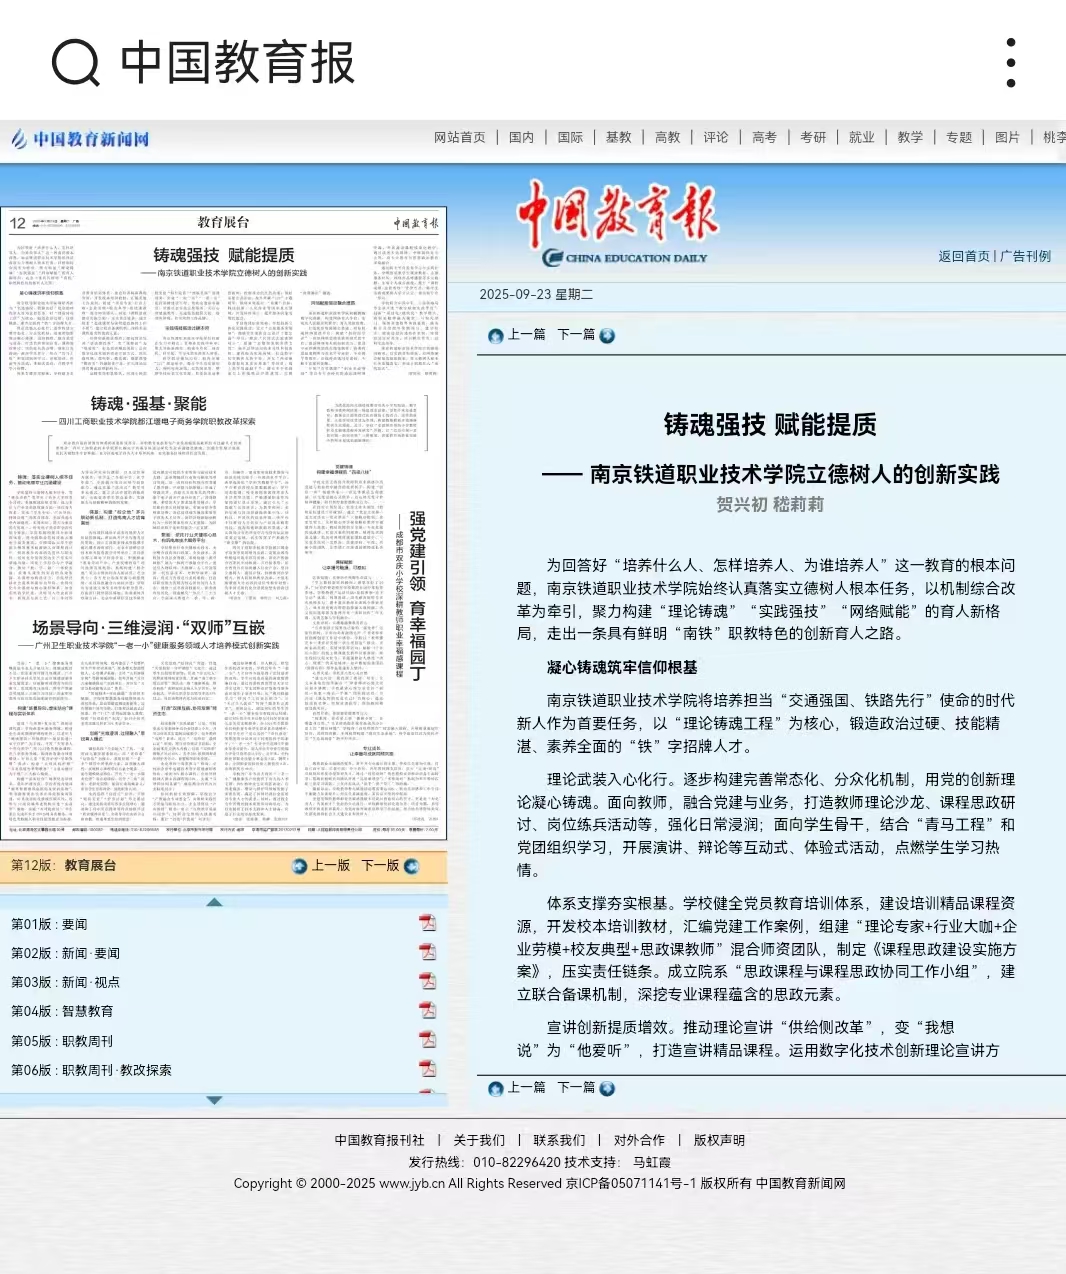
Task: Open 教学 navigation item
Action: point(910,138)
